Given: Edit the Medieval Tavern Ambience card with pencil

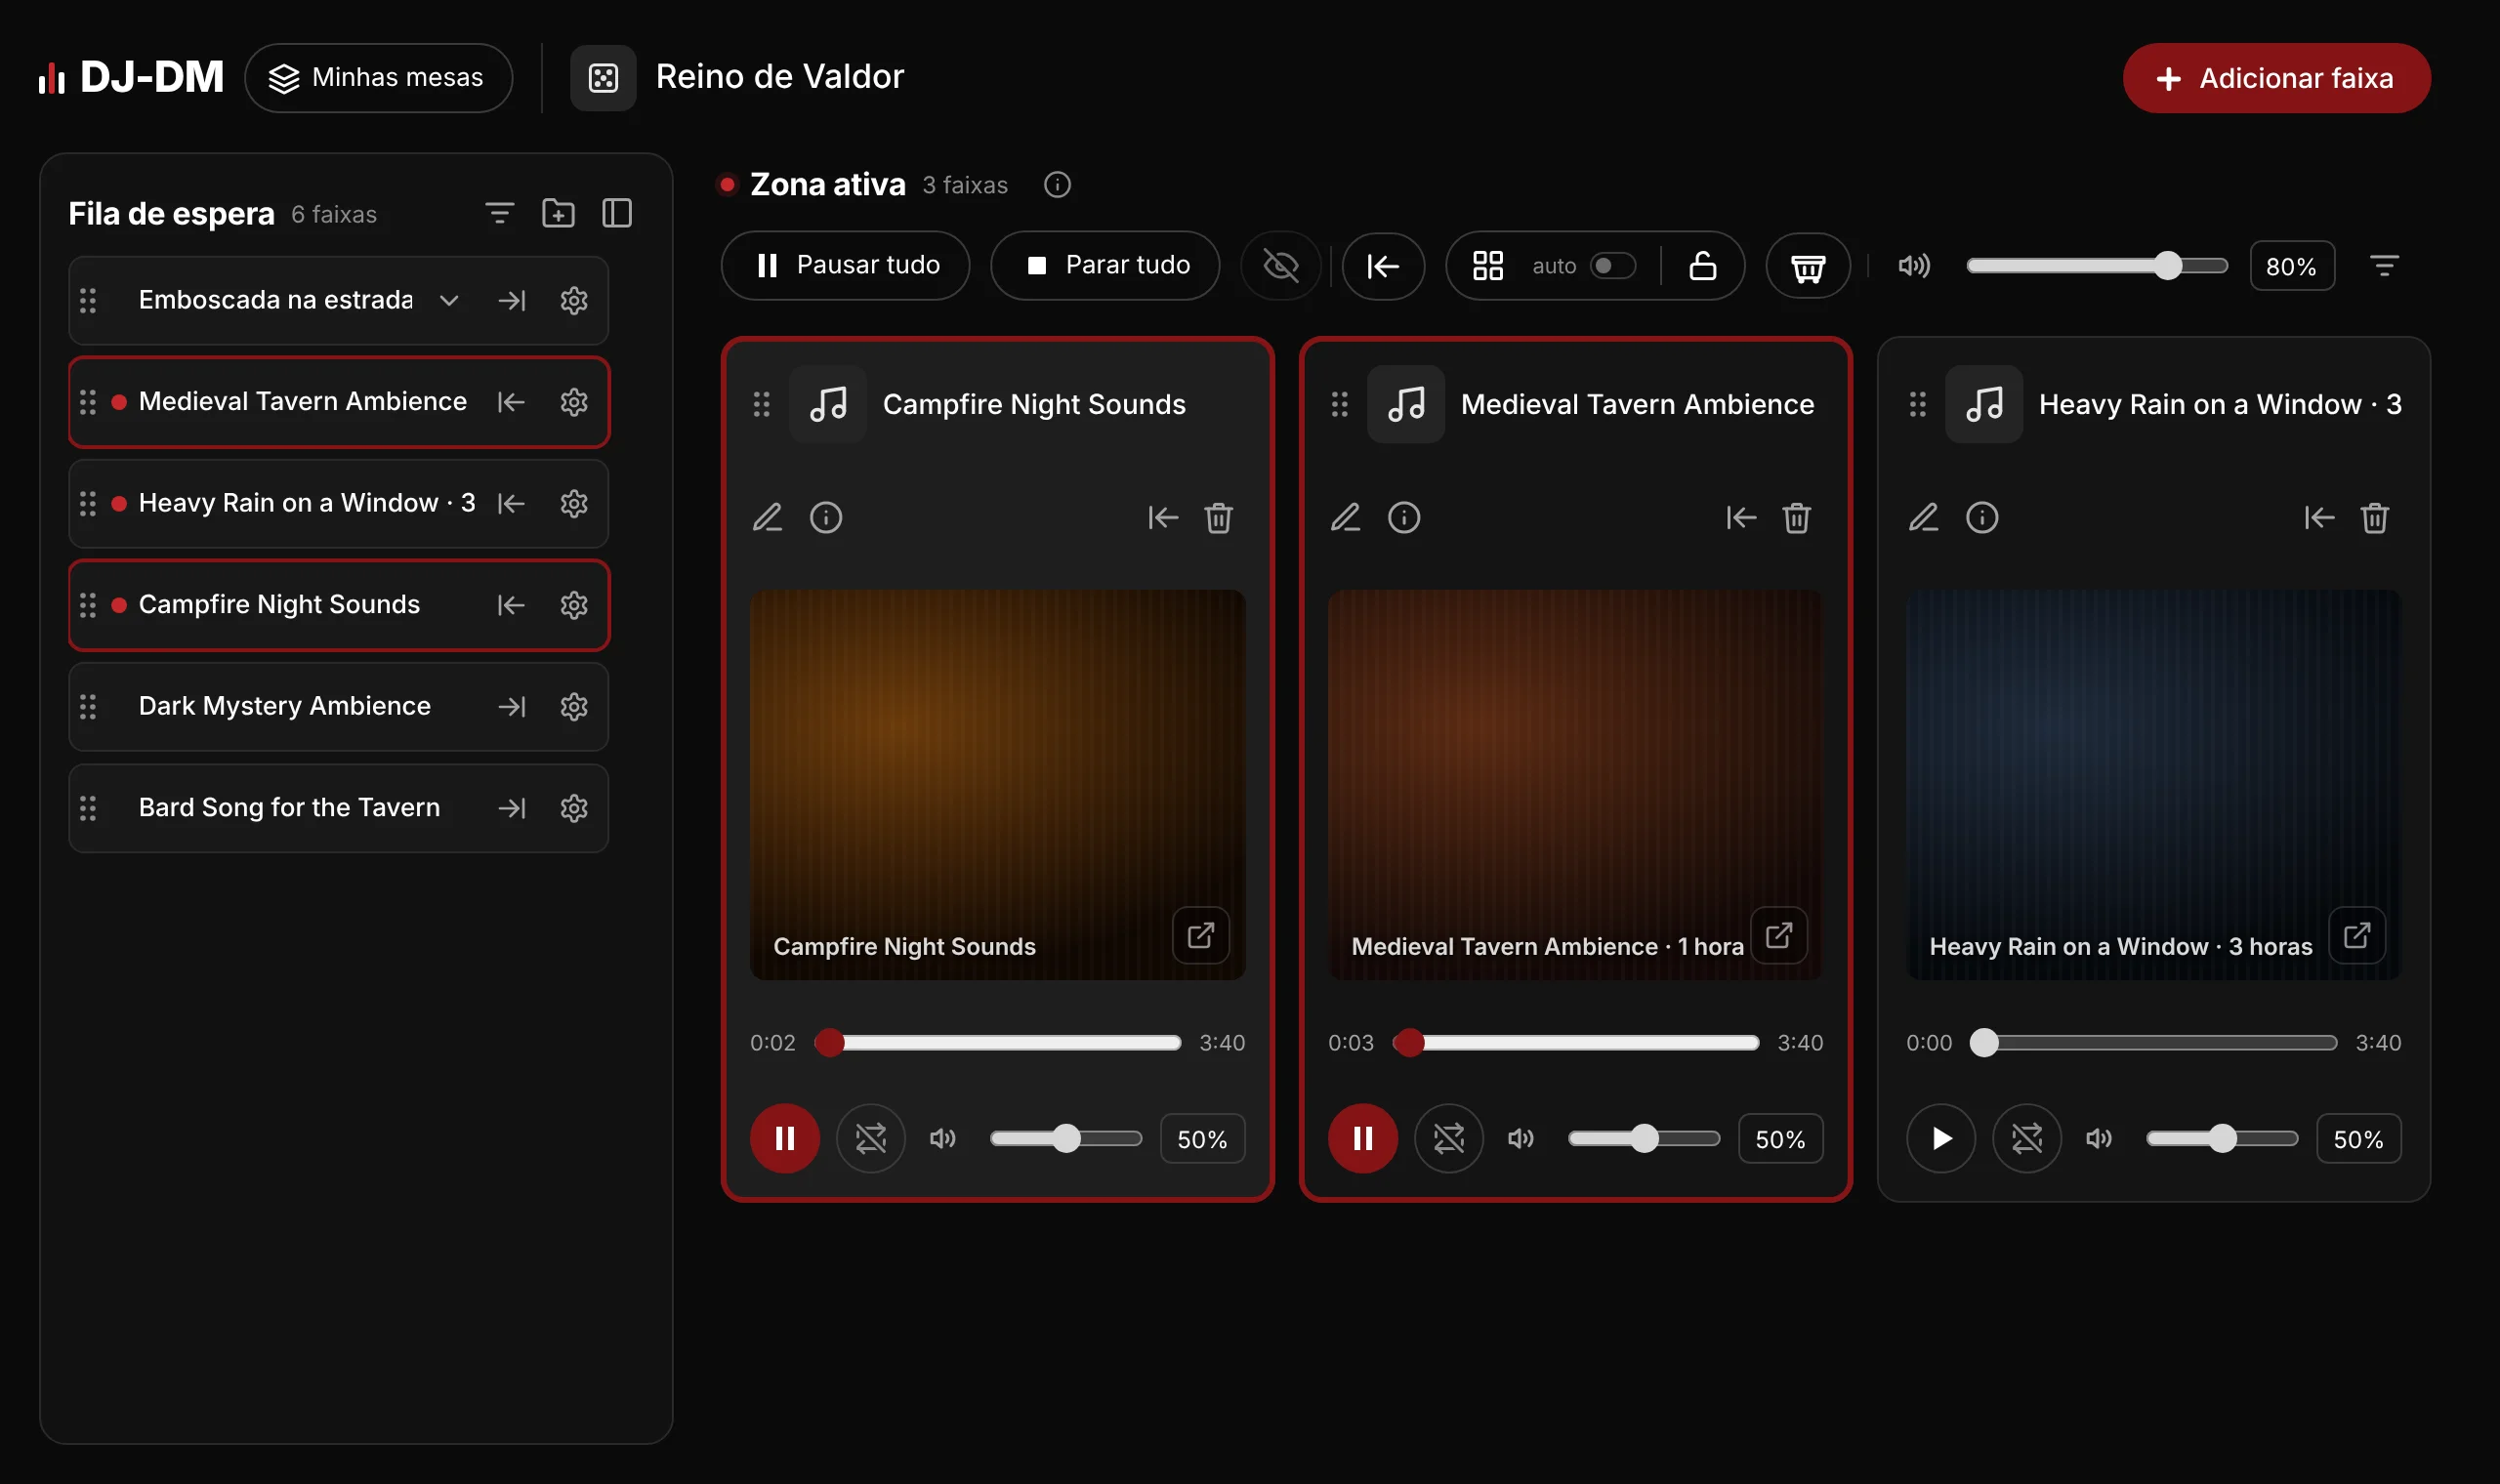Looking at the screenshot, I should [1345, 518].
